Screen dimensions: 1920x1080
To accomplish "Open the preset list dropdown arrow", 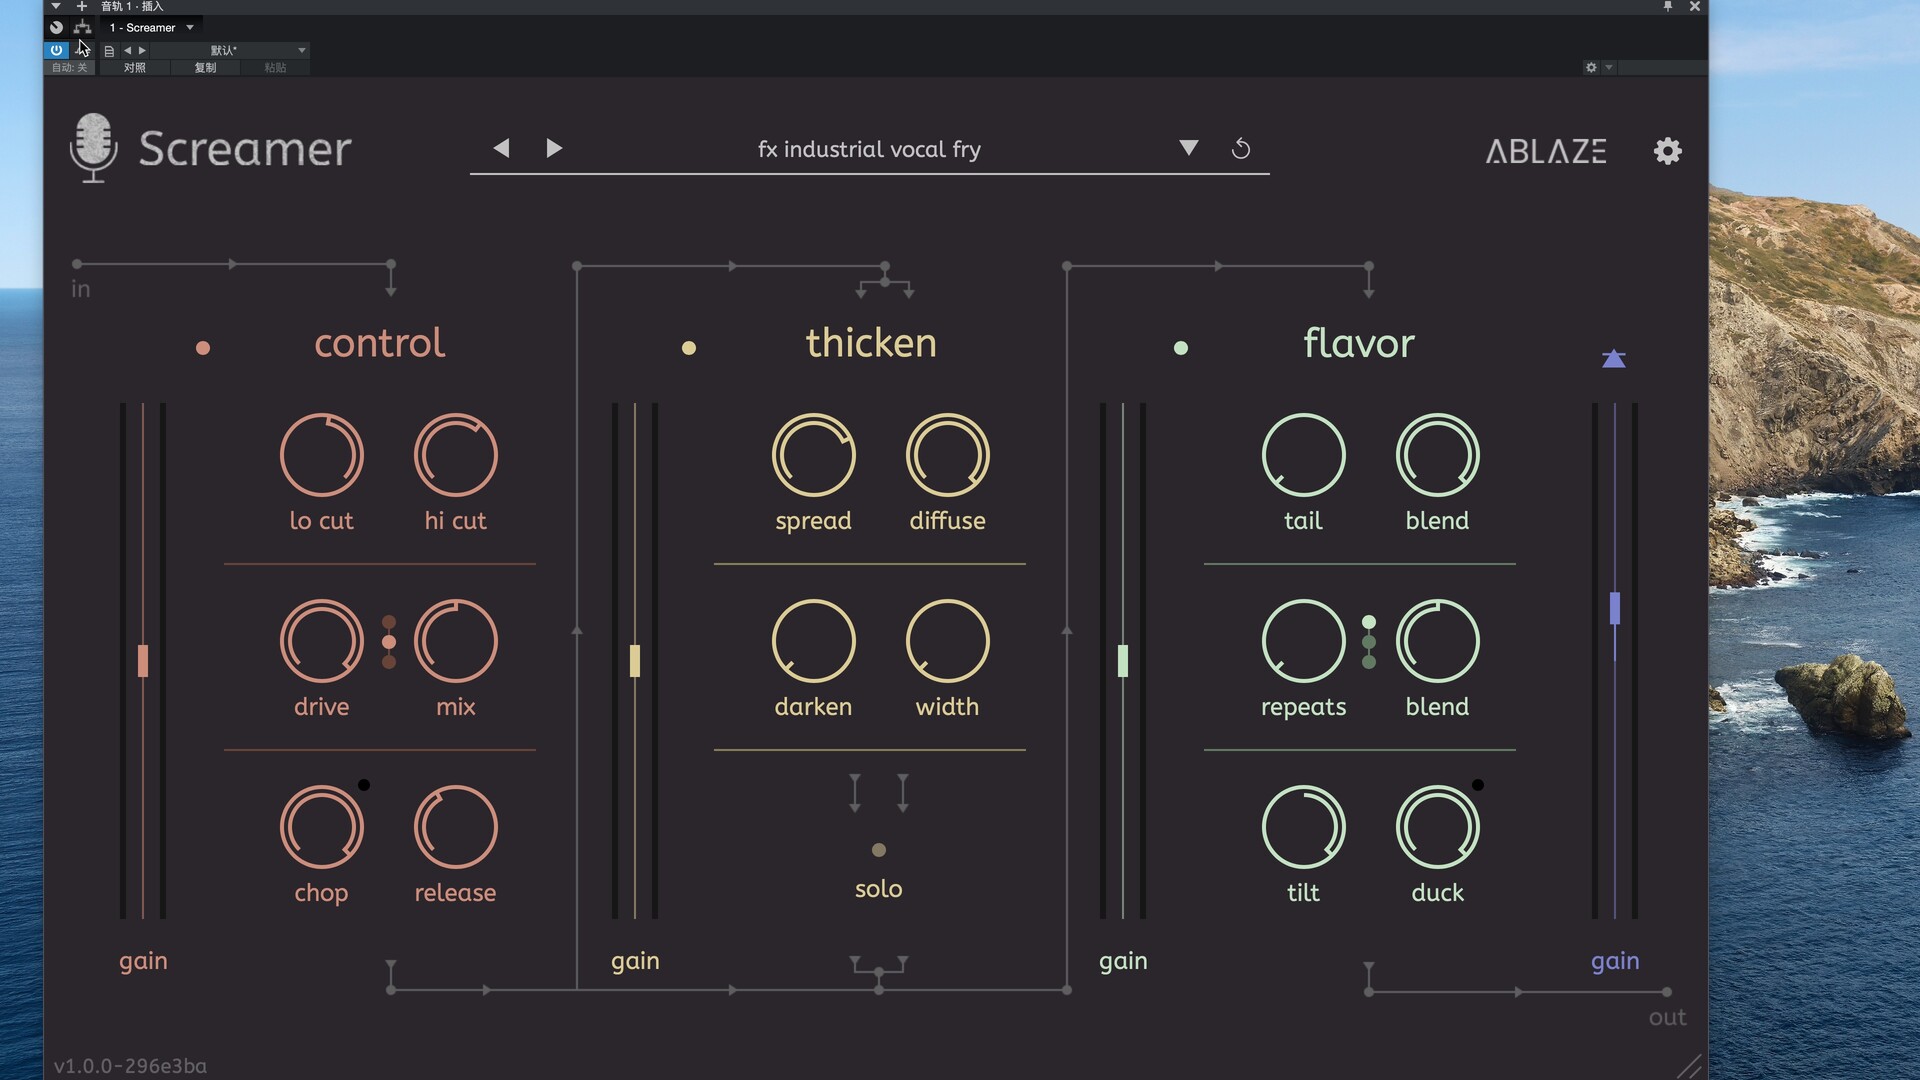I will click(1188, 148).
